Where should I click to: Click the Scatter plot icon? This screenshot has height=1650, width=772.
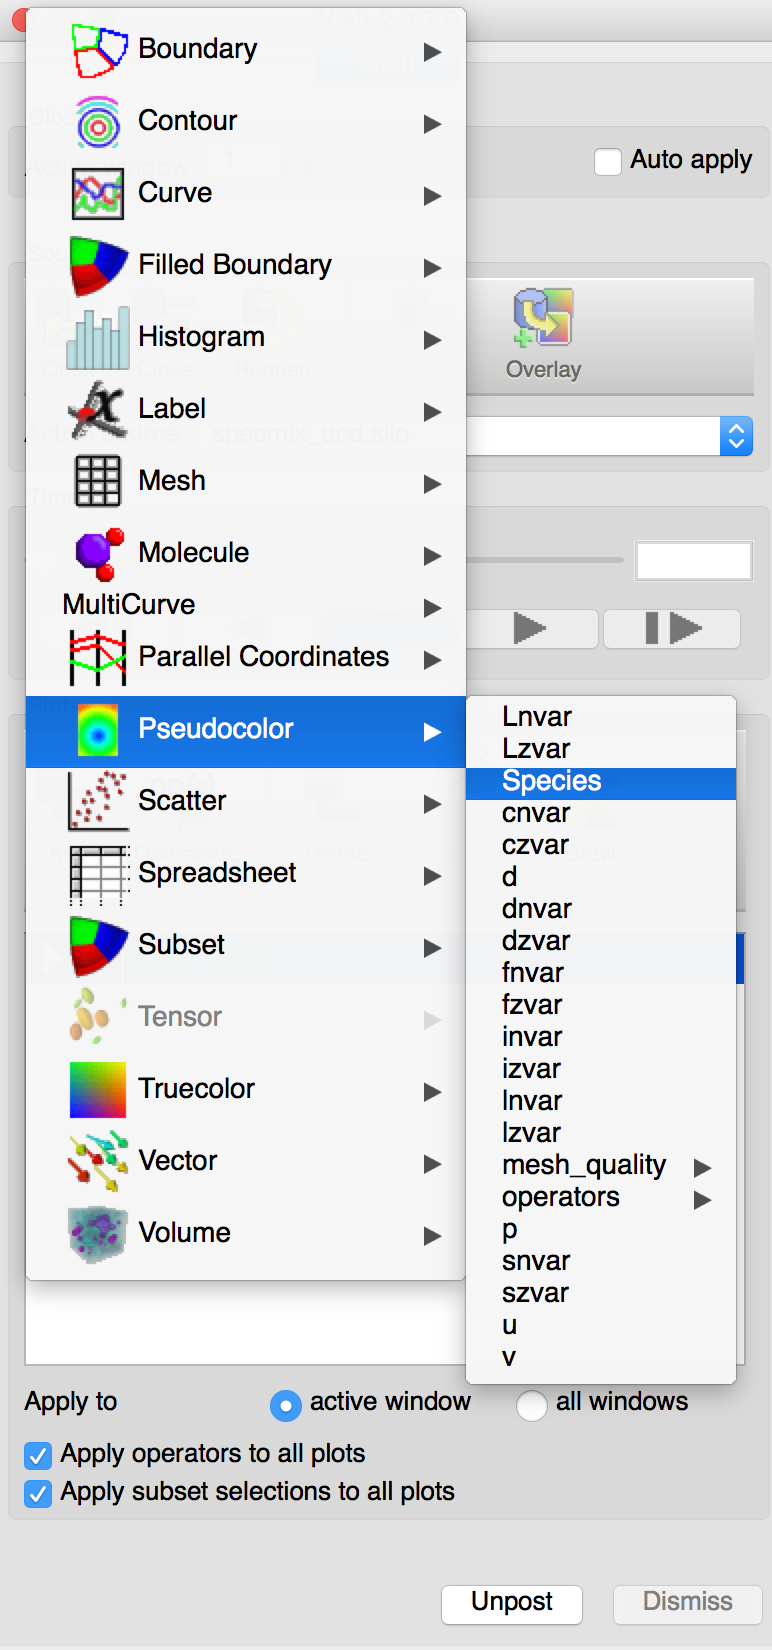98,801
